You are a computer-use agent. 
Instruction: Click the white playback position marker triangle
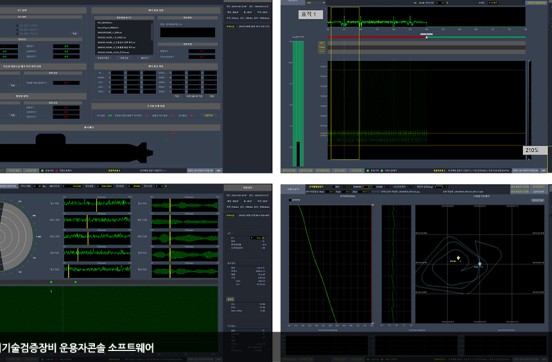coord(426,37)
